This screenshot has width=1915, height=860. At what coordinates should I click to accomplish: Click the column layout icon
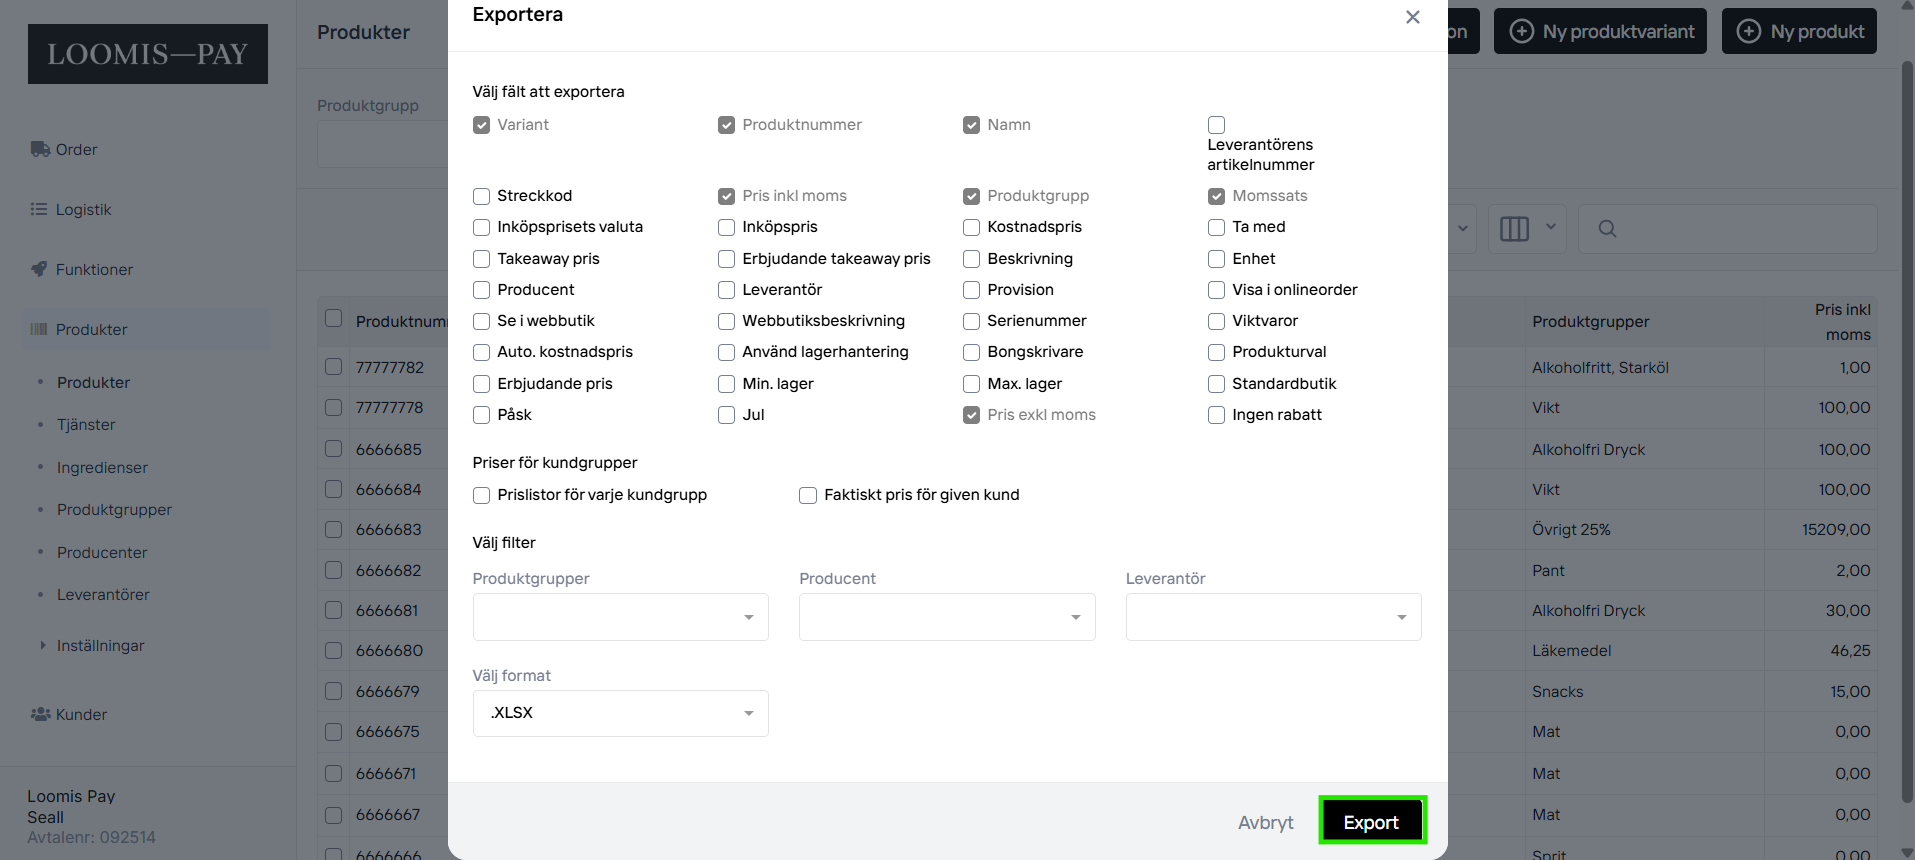point(1514,229)
